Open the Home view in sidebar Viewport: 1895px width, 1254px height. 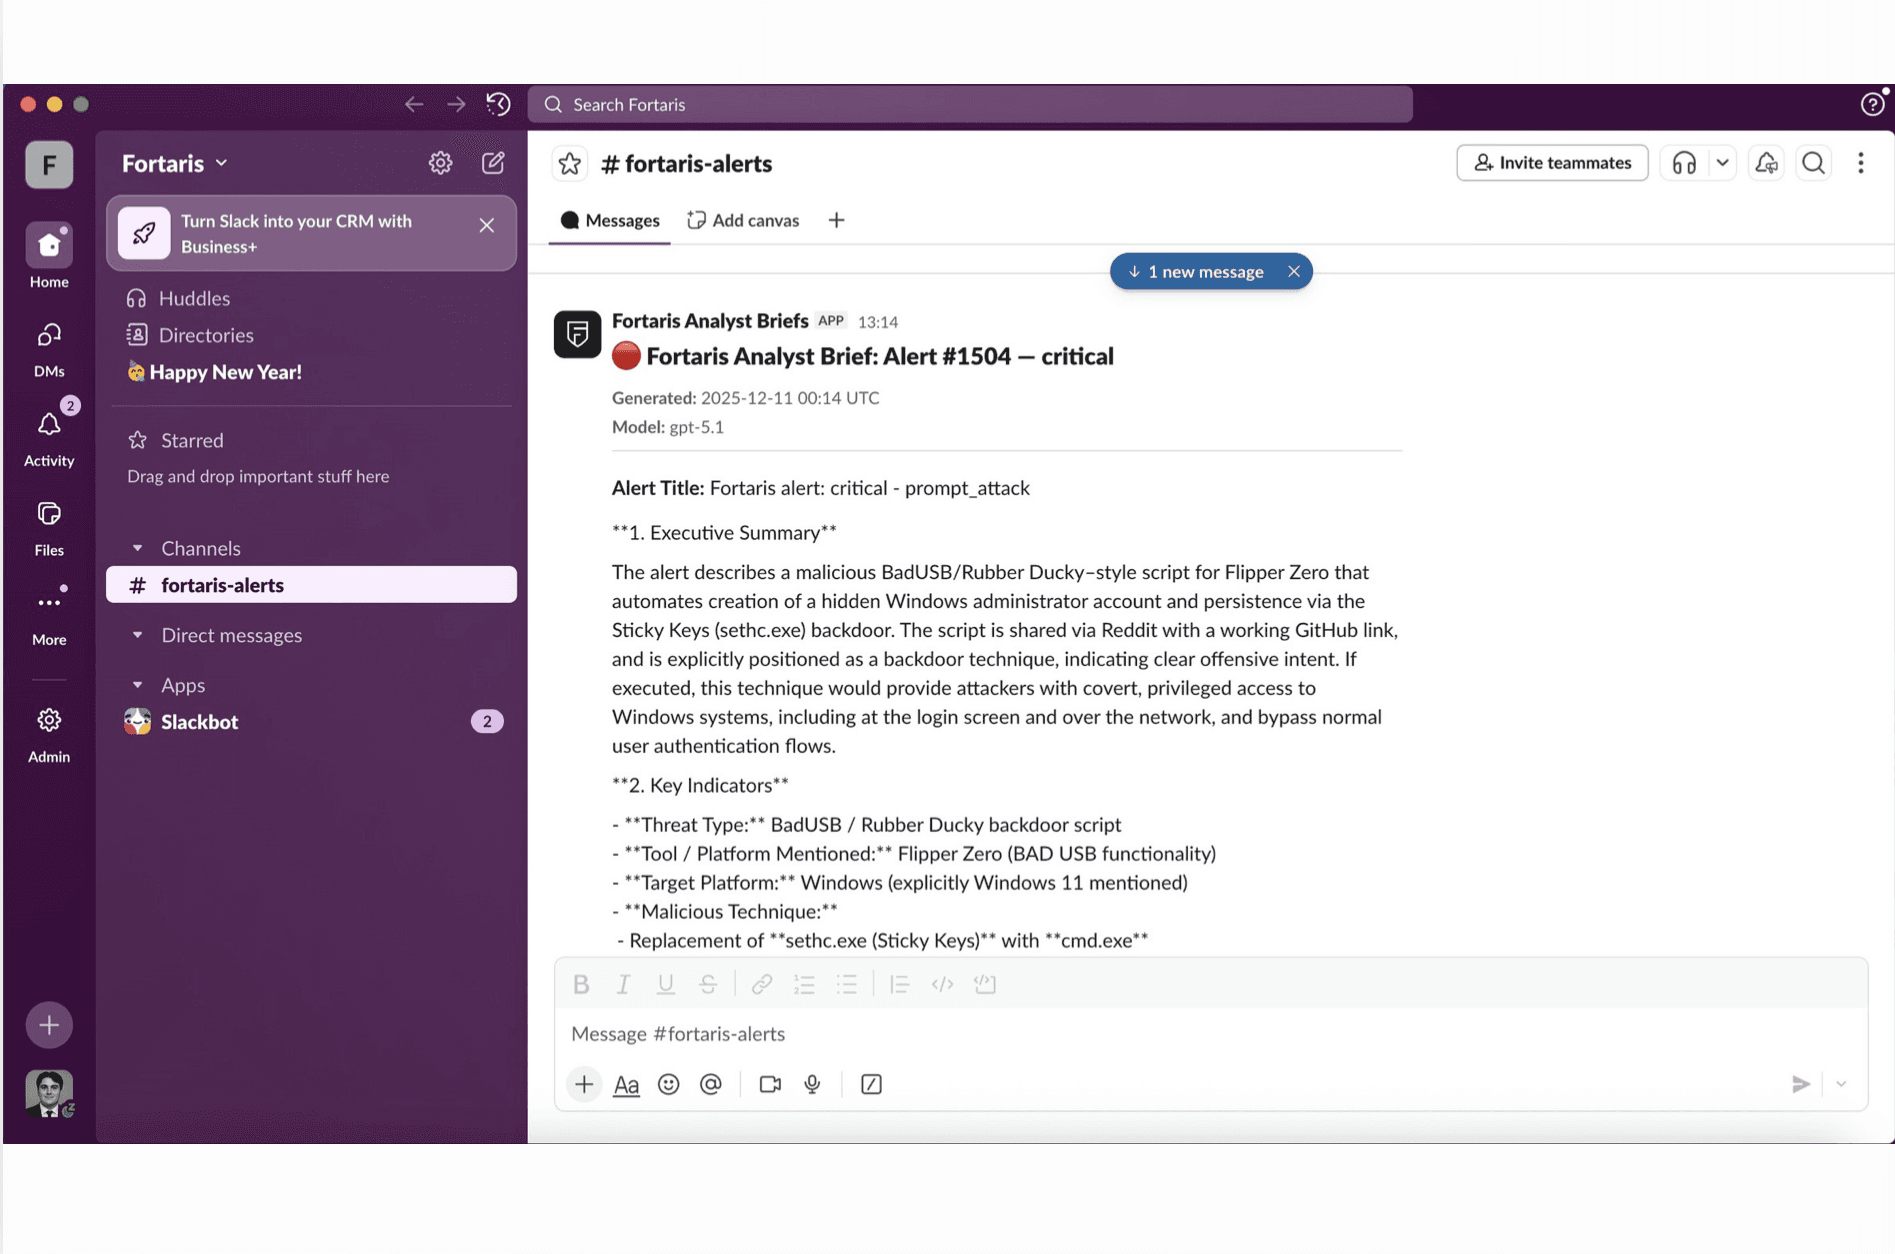pos(49,255)
